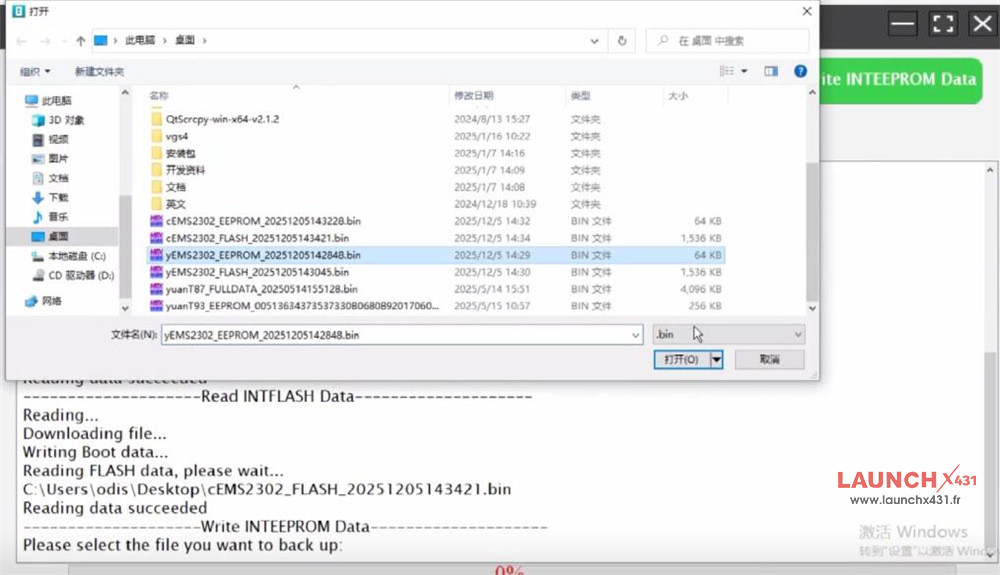Select yEMS2302_EEPROM_20251205142848.bin in the file list
This screenshot has height=575, width=1000.
pos(436,255)
